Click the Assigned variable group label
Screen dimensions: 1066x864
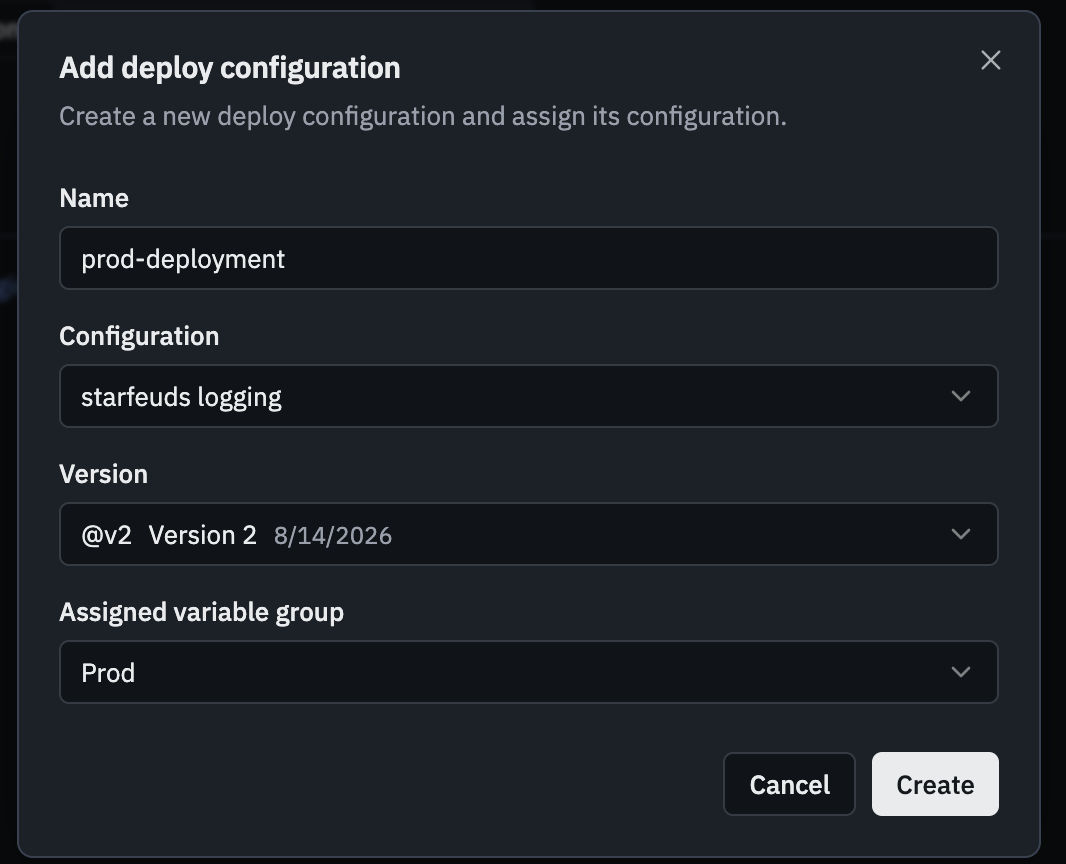pyautogui.click(x=202, y=612)
